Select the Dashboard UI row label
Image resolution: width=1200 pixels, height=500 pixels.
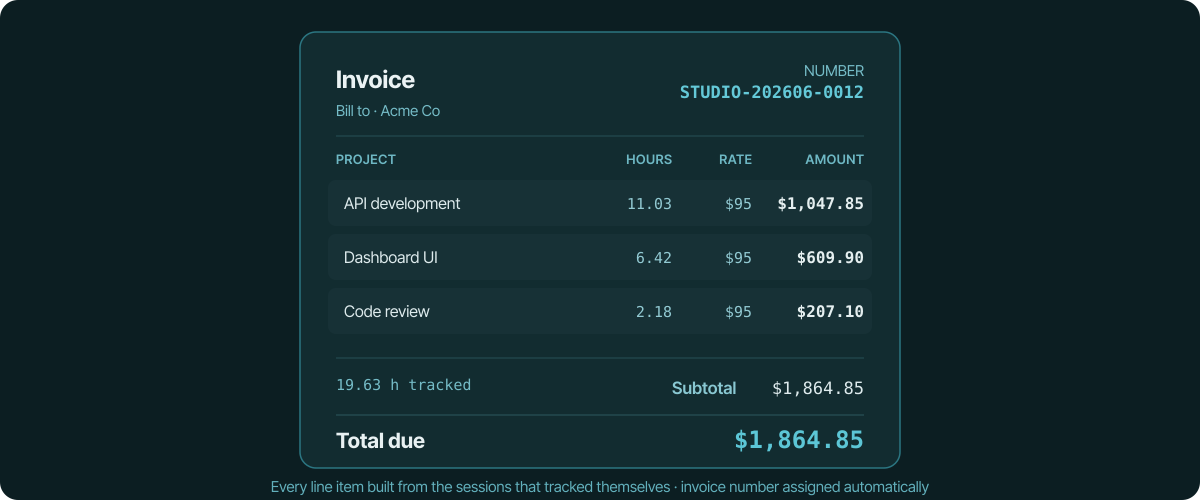391,257
